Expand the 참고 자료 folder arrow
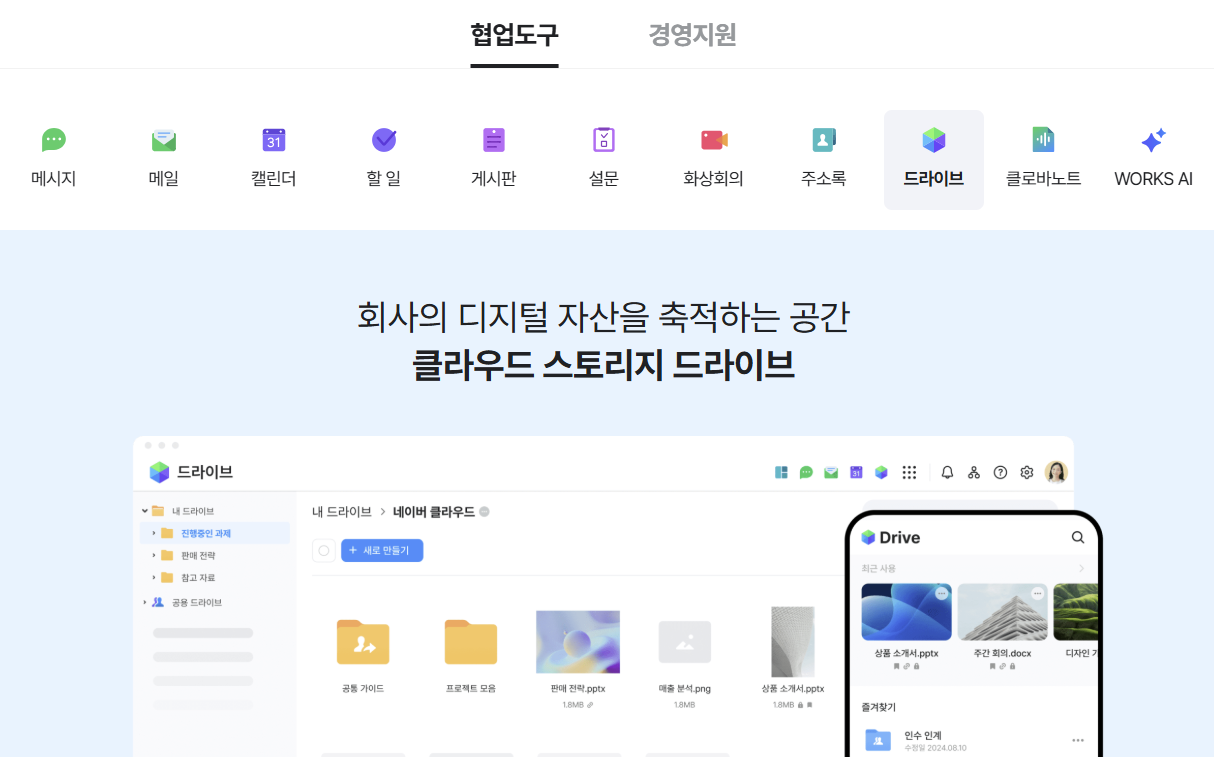 click(154, 577)
